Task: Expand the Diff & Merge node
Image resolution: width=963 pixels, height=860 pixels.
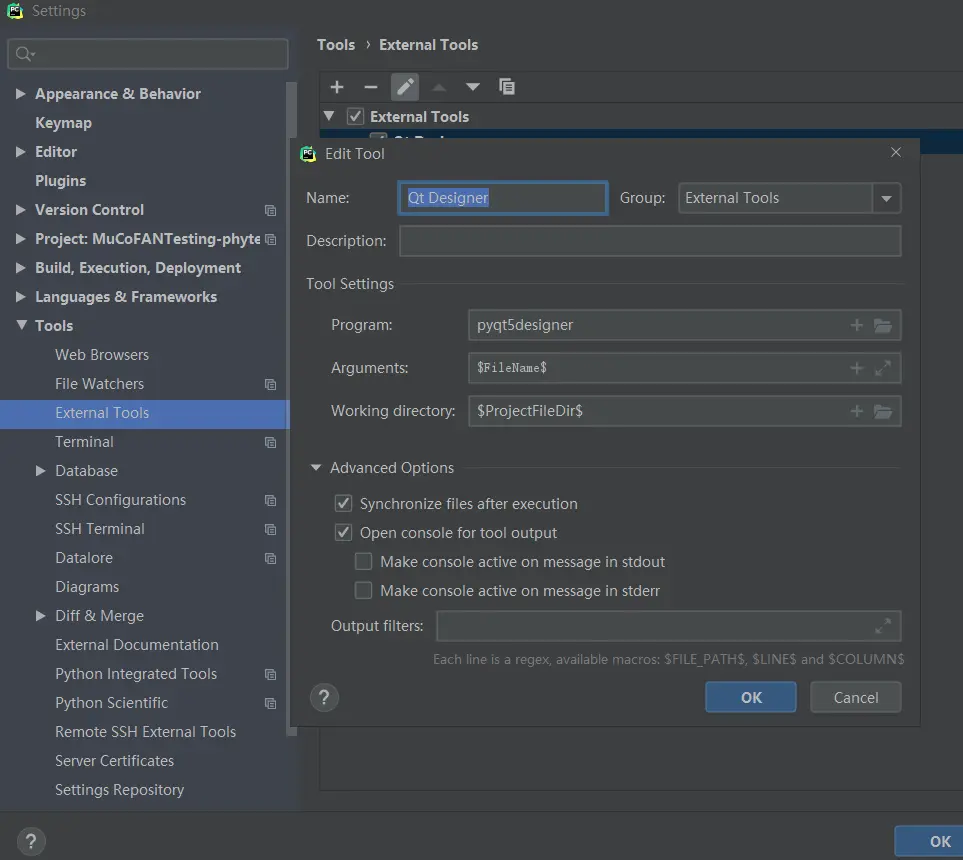Action: [41, 616]
